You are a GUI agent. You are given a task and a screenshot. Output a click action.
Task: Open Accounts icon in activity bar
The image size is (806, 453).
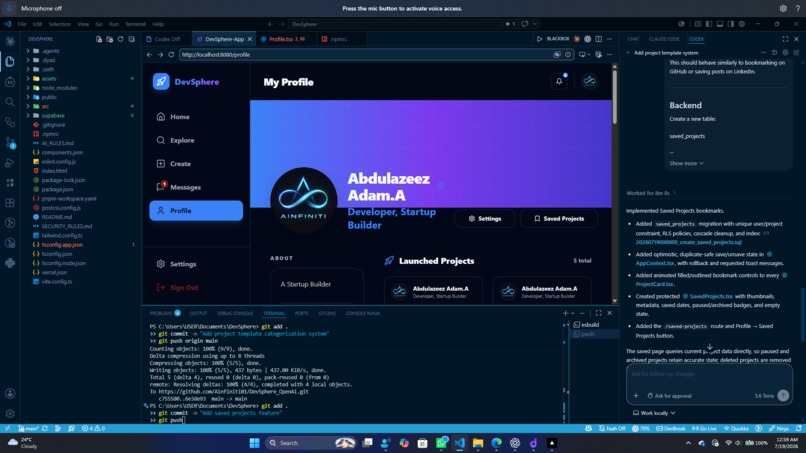coord(10,393)
